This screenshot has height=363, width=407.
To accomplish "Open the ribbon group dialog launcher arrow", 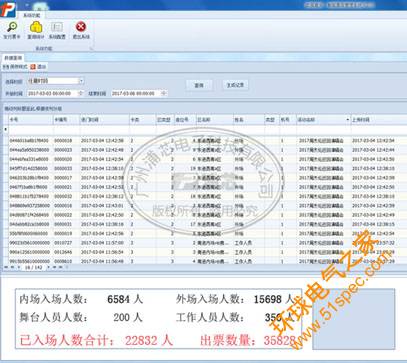I will tap(91, 49).
